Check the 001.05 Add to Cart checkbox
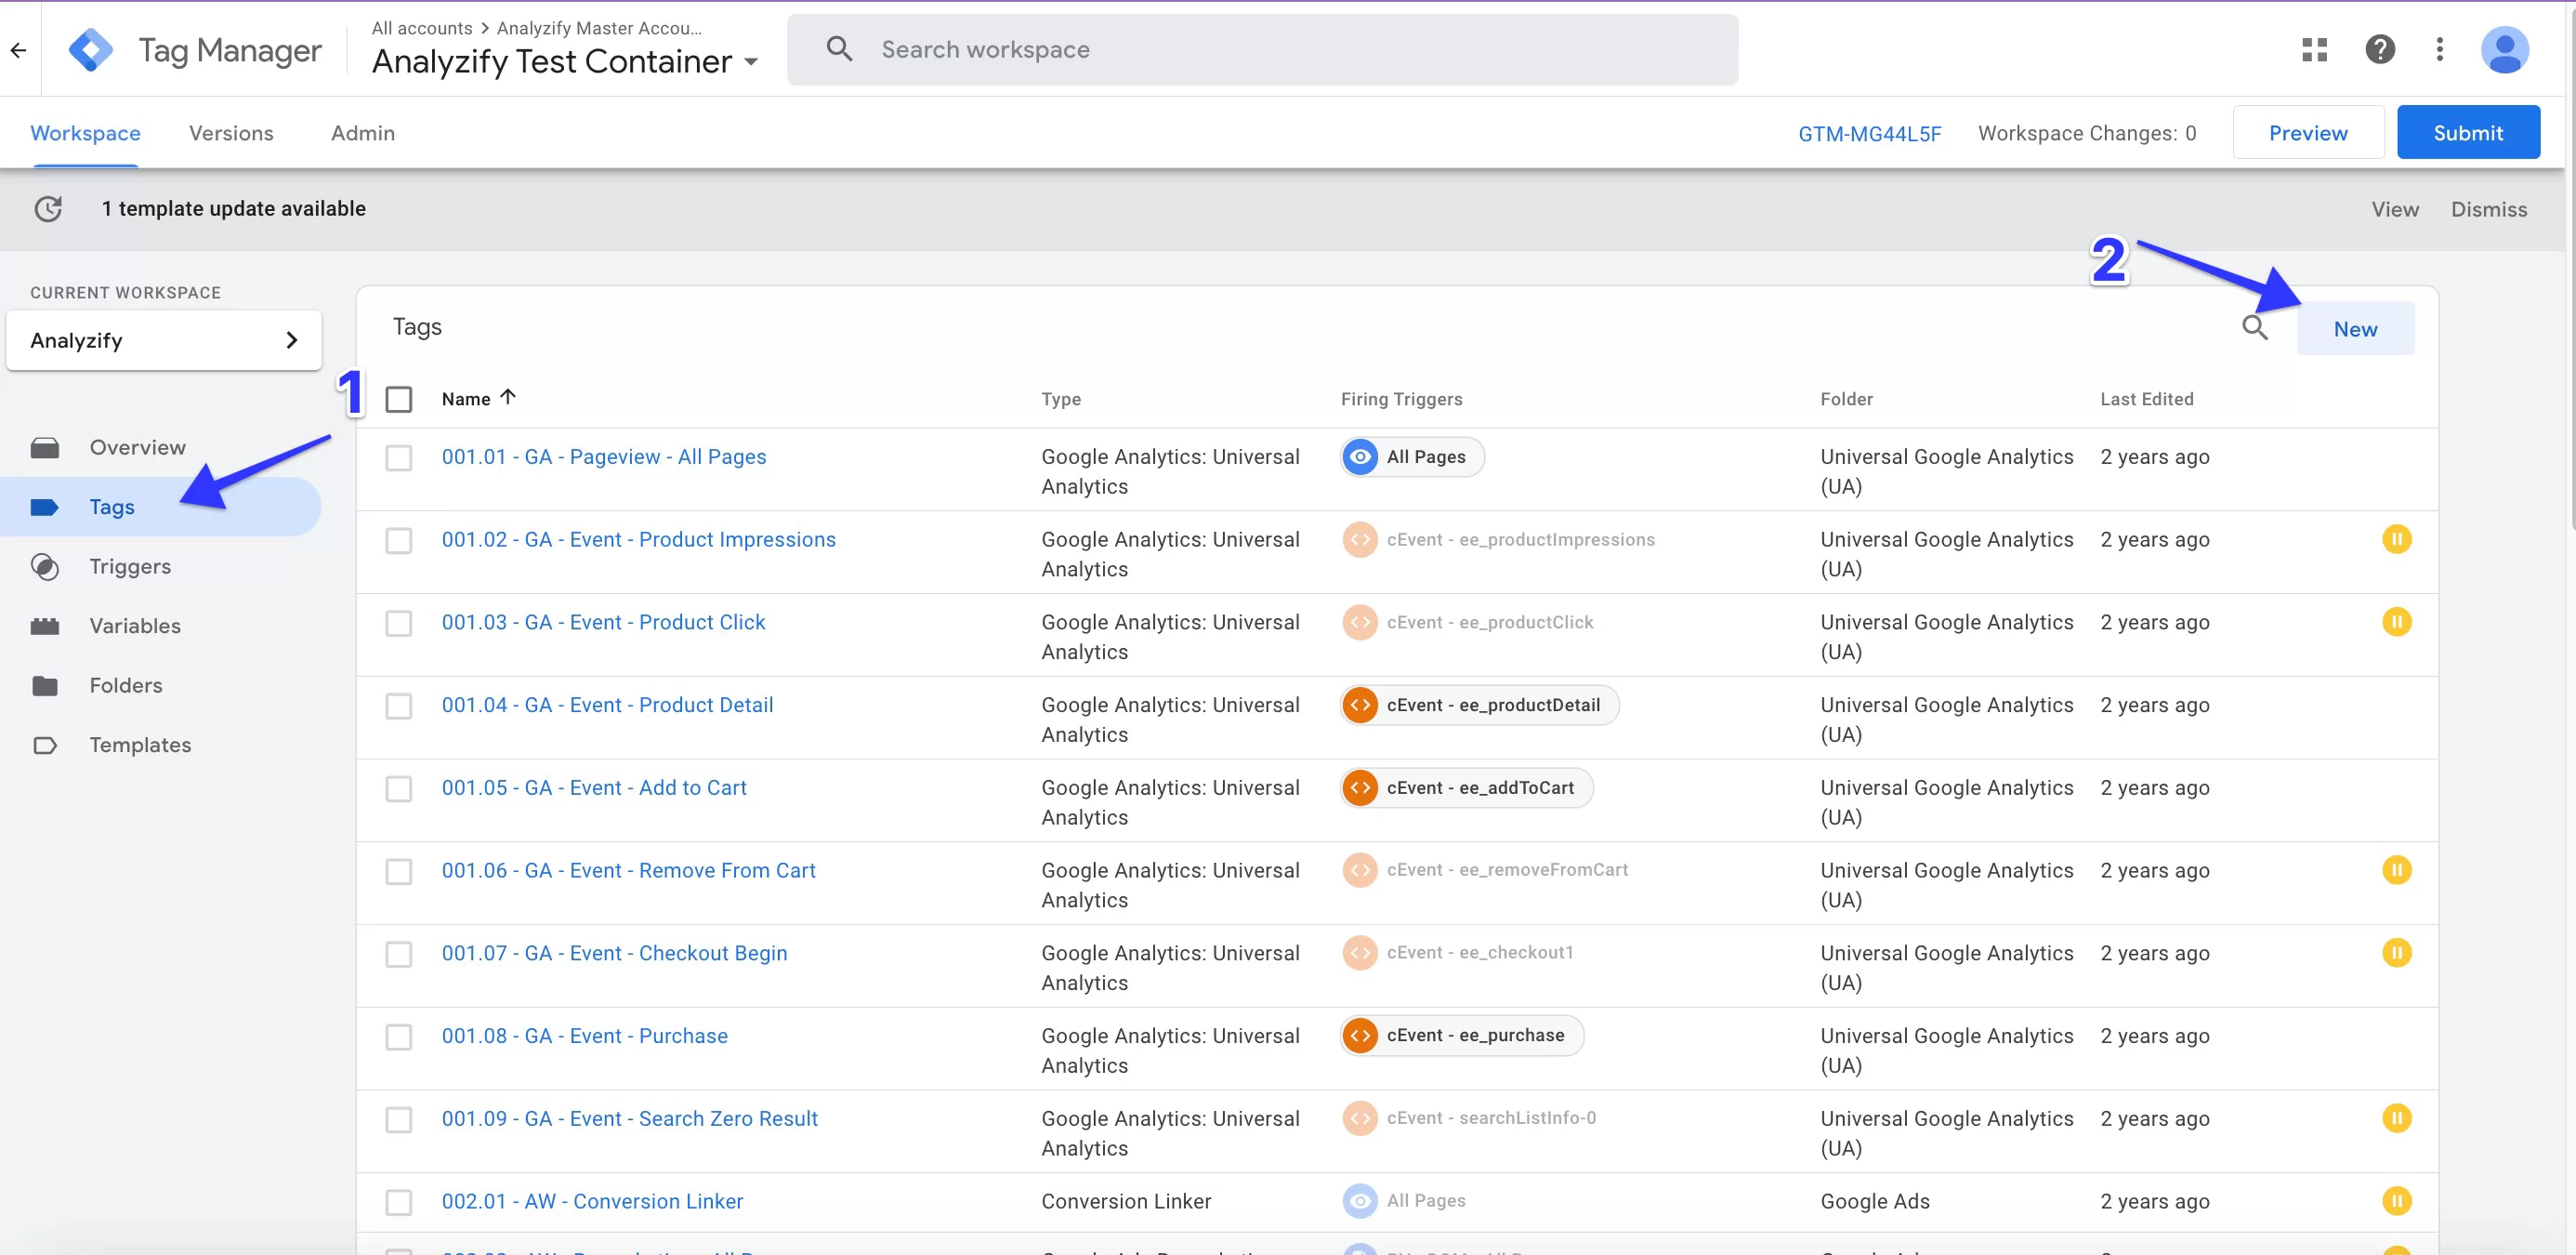2576x1255 pixels. coord(399,790)
